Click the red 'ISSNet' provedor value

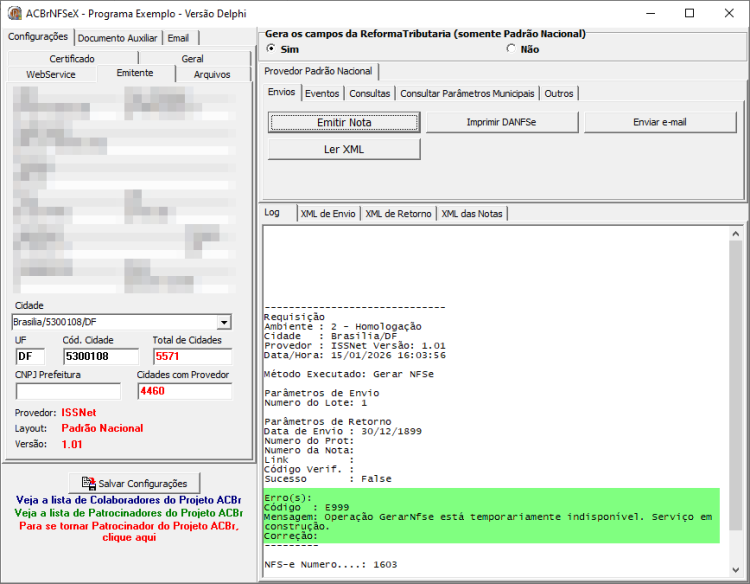(79, 412)
